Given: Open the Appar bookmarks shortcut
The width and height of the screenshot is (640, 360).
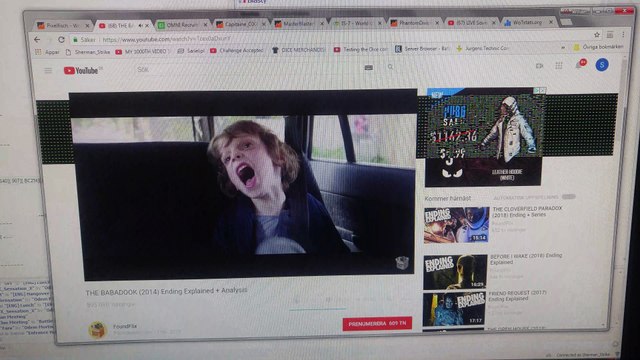Looking at the screenshot, I should tap(47, 52).
